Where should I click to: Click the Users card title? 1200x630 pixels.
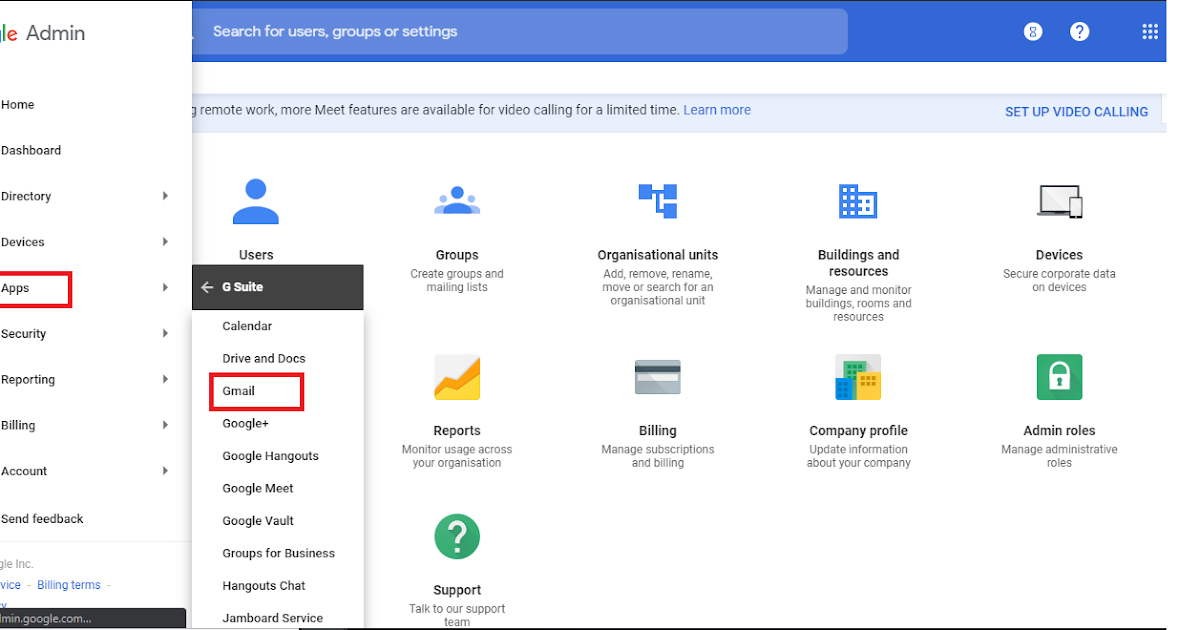tap(256, 255)
